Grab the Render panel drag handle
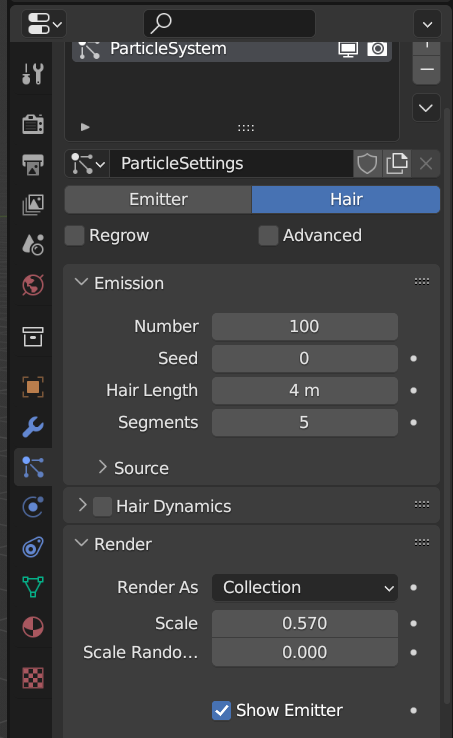The width and height of the screenshot is (453, 738). coord(422,543)
